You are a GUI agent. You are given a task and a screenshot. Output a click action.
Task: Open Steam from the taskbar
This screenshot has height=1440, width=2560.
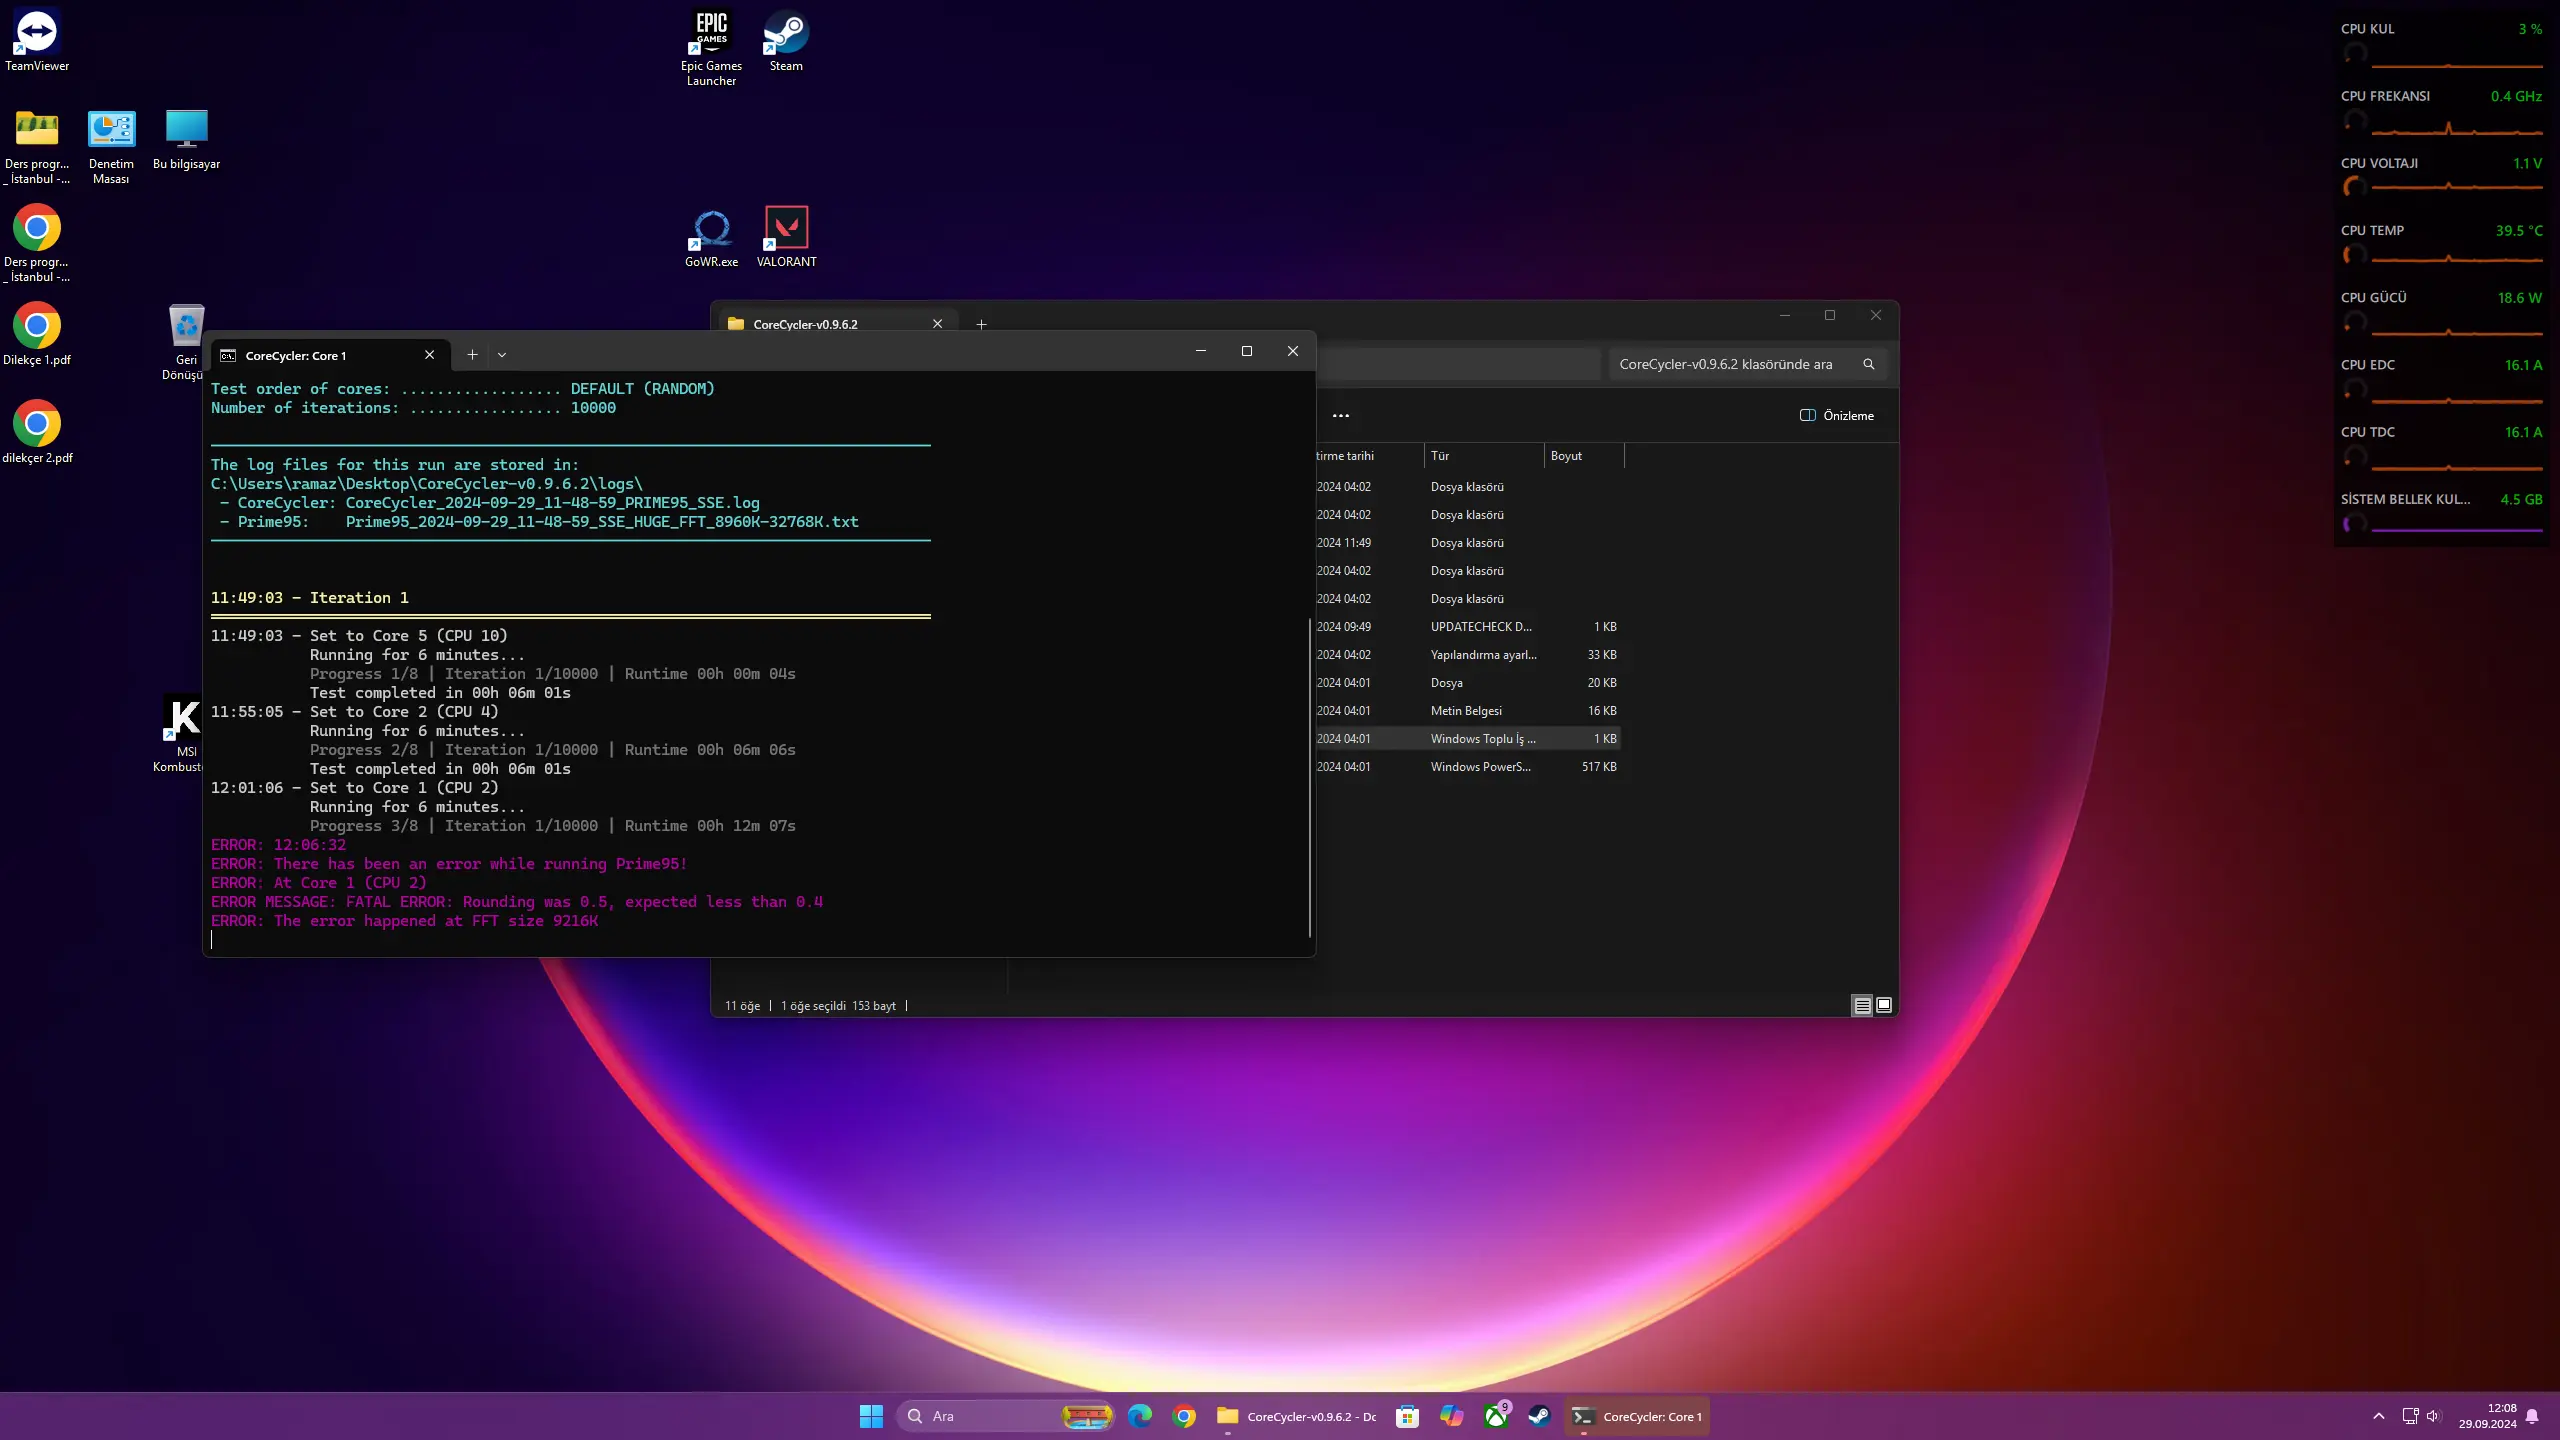point(1539,1416)
